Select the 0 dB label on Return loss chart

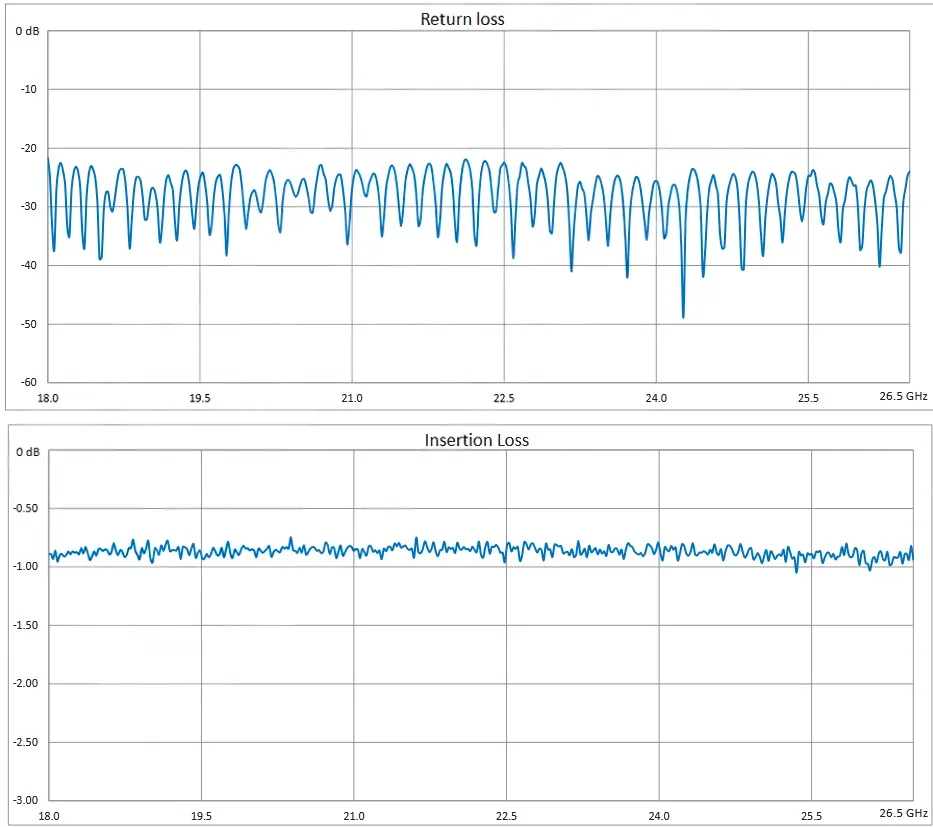[27, 31]
